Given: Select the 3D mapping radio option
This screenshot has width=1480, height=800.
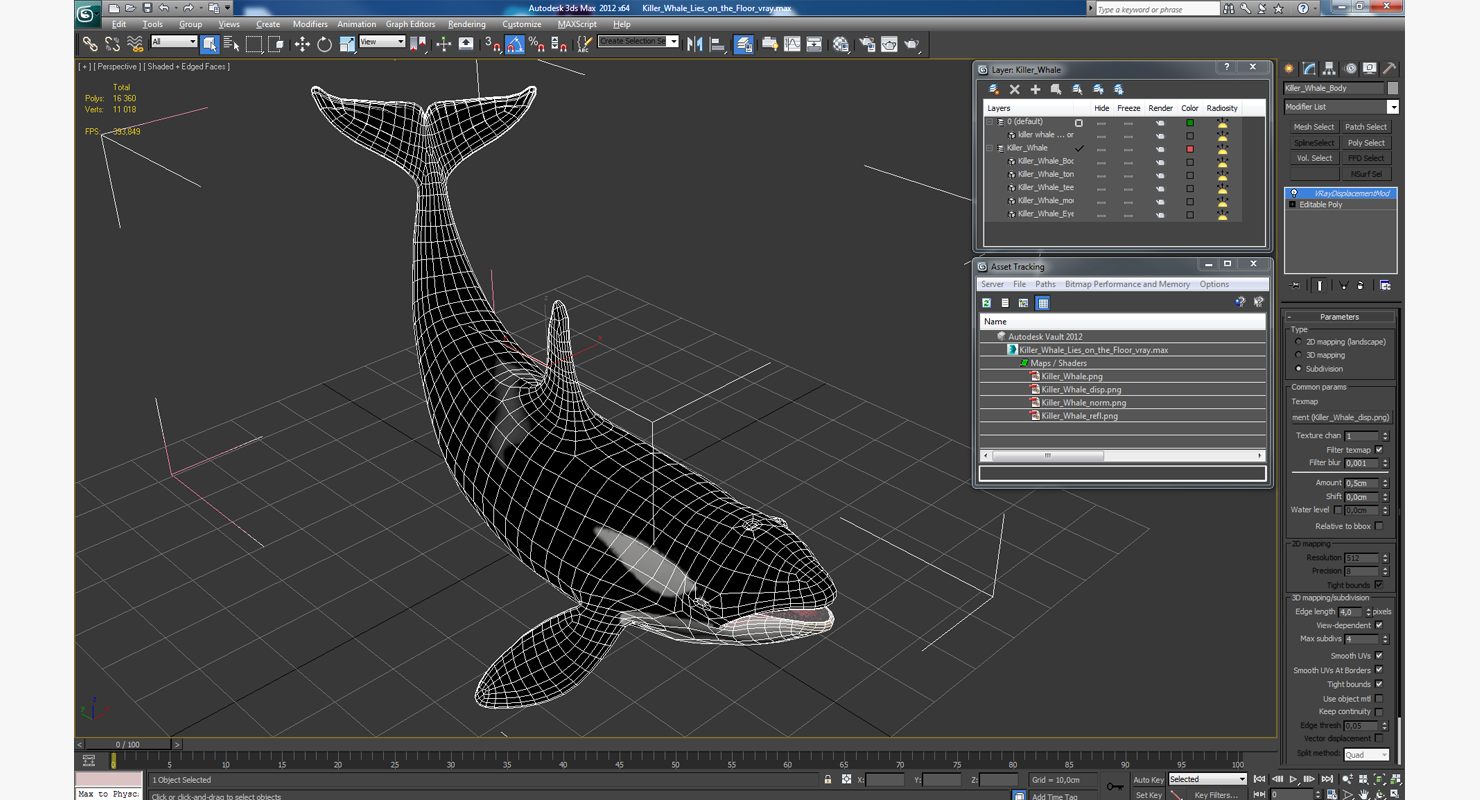Looking at the screenshot, I should point(1298,355).
